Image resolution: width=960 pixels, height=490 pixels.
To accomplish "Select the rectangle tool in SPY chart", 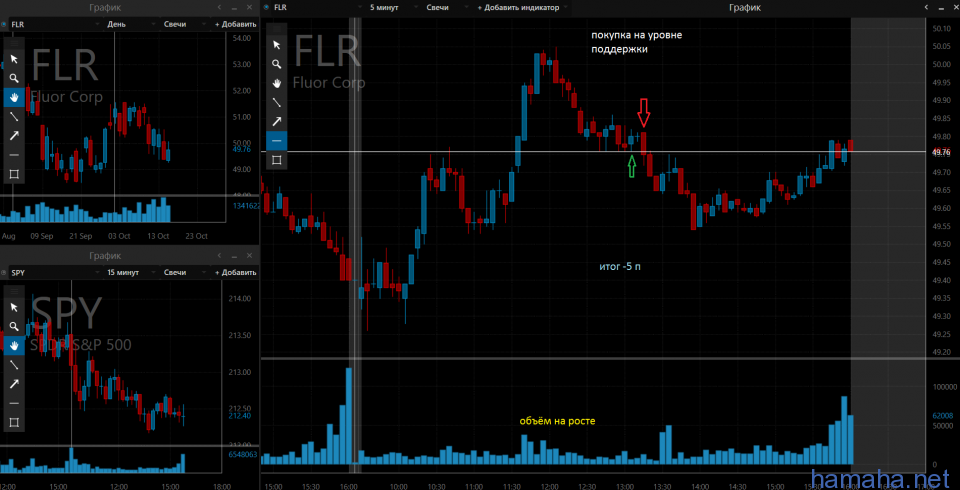I will pyautogui.click(x=14, y=422).
